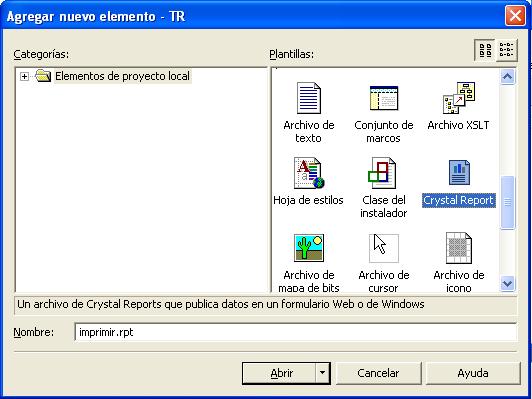Viewport: 532px width, 399px height.
Task: Switch to large icons view
Action: point(485,50)
